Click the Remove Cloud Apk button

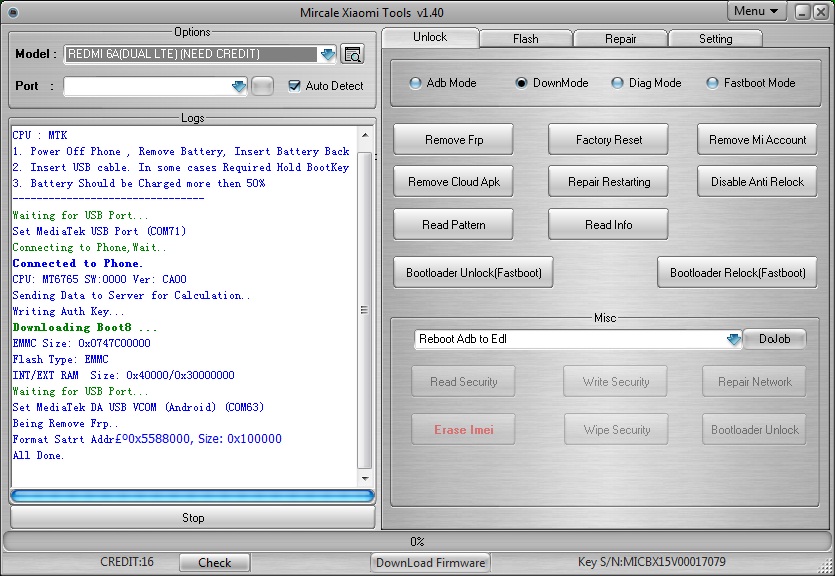pyautogui.click(x=454, y=182)
